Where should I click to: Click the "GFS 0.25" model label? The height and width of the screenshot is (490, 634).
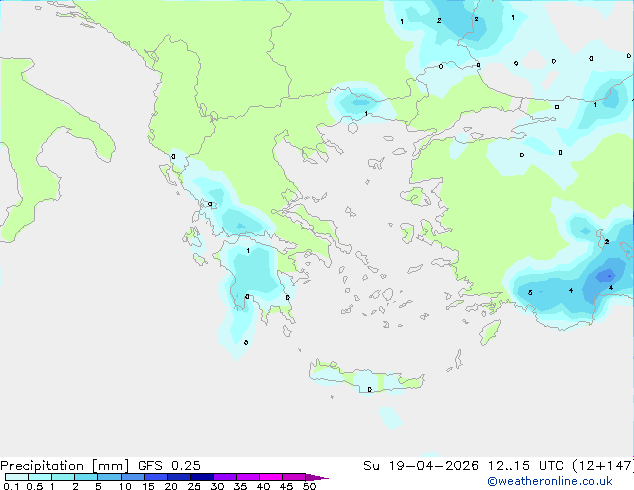[169, 466]
